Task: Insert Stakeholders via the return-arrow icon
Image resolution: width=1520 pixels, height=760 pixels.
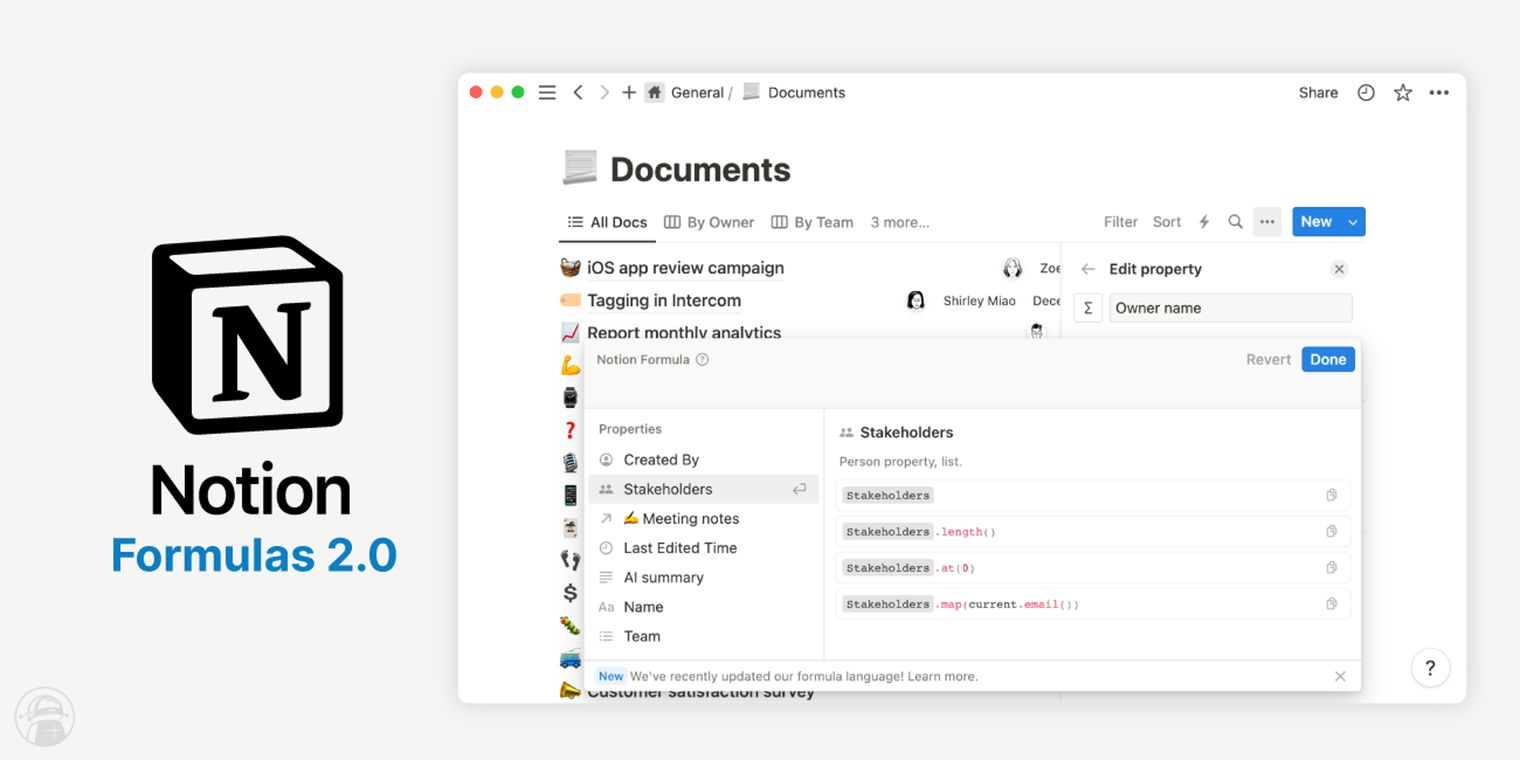Action: click(x=799, y=489)
